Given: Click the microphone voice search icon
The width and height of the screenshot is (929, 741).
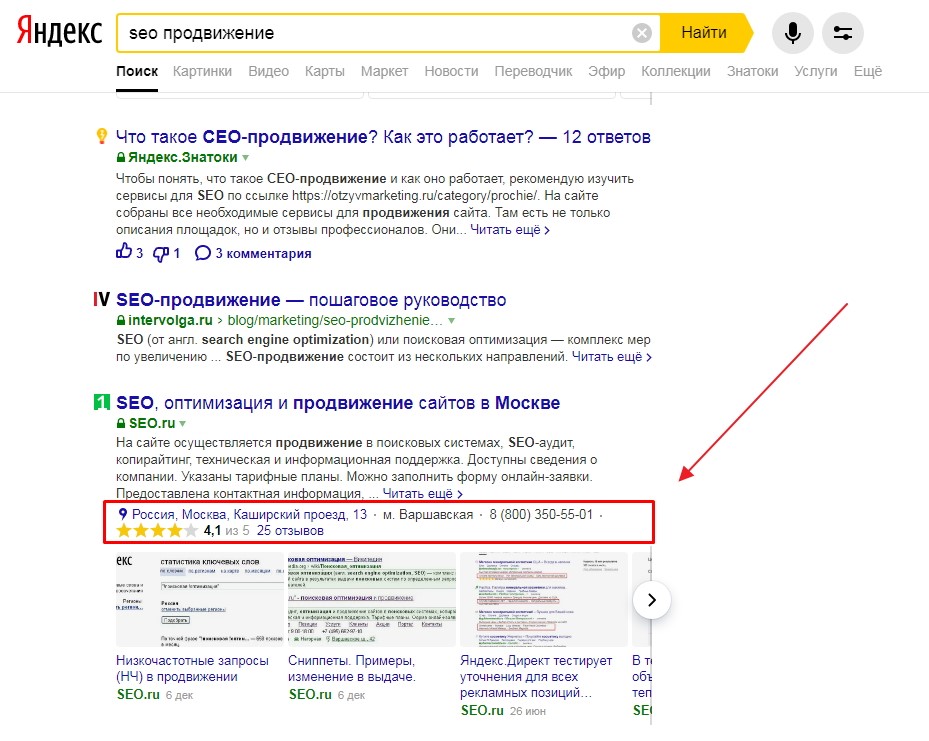Looking at the screenshot, I should click(x=792, y=33).
